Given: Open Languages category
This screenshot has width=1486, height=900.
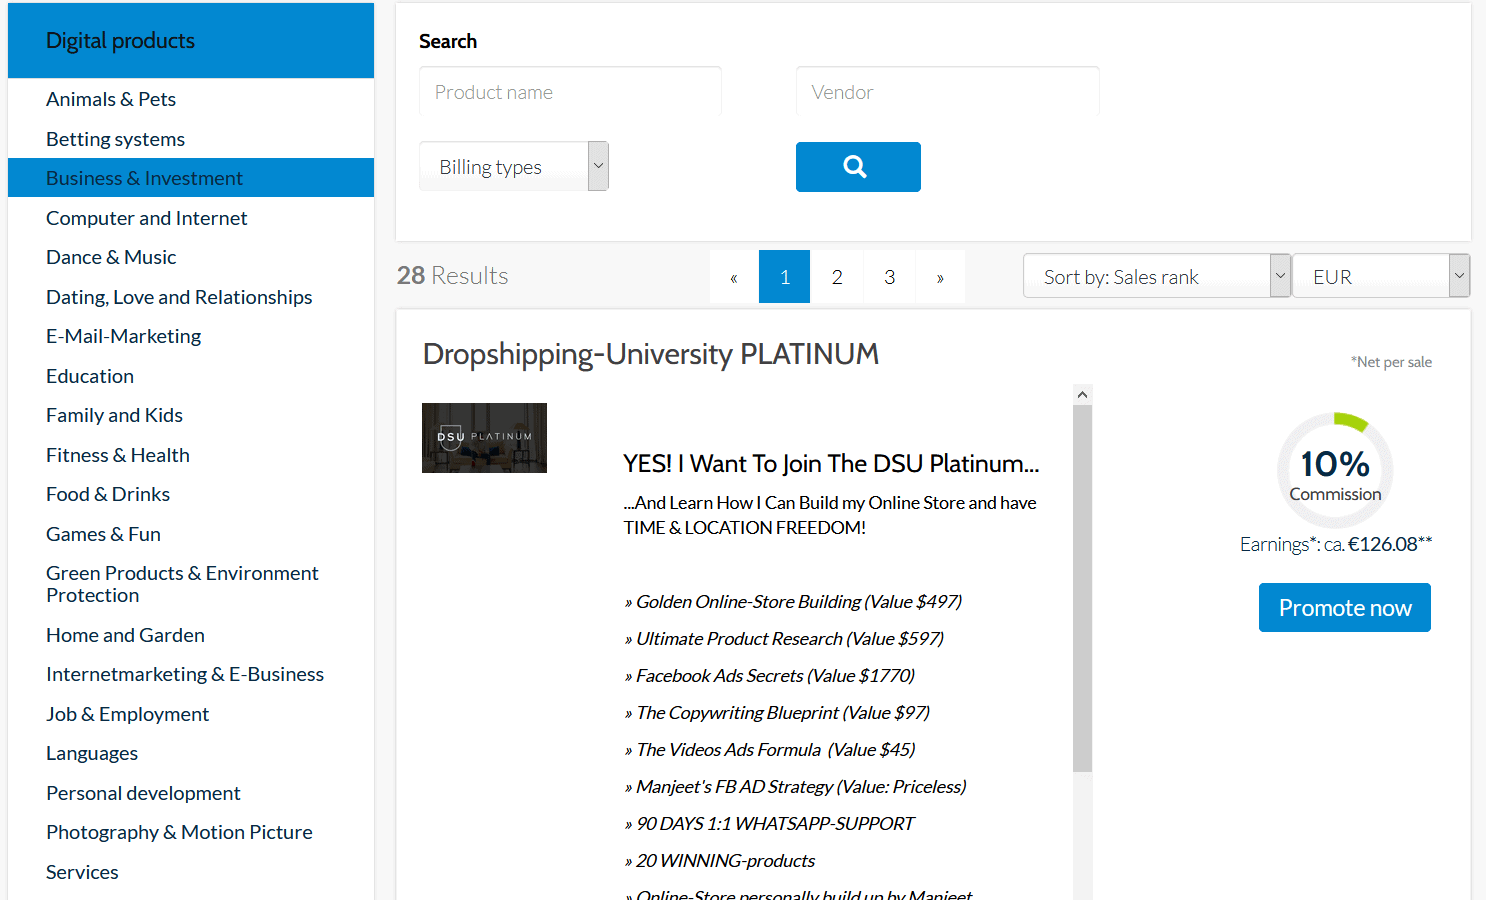Looking at the screenshot, I should pyautogui.click(x=92, y=753).
